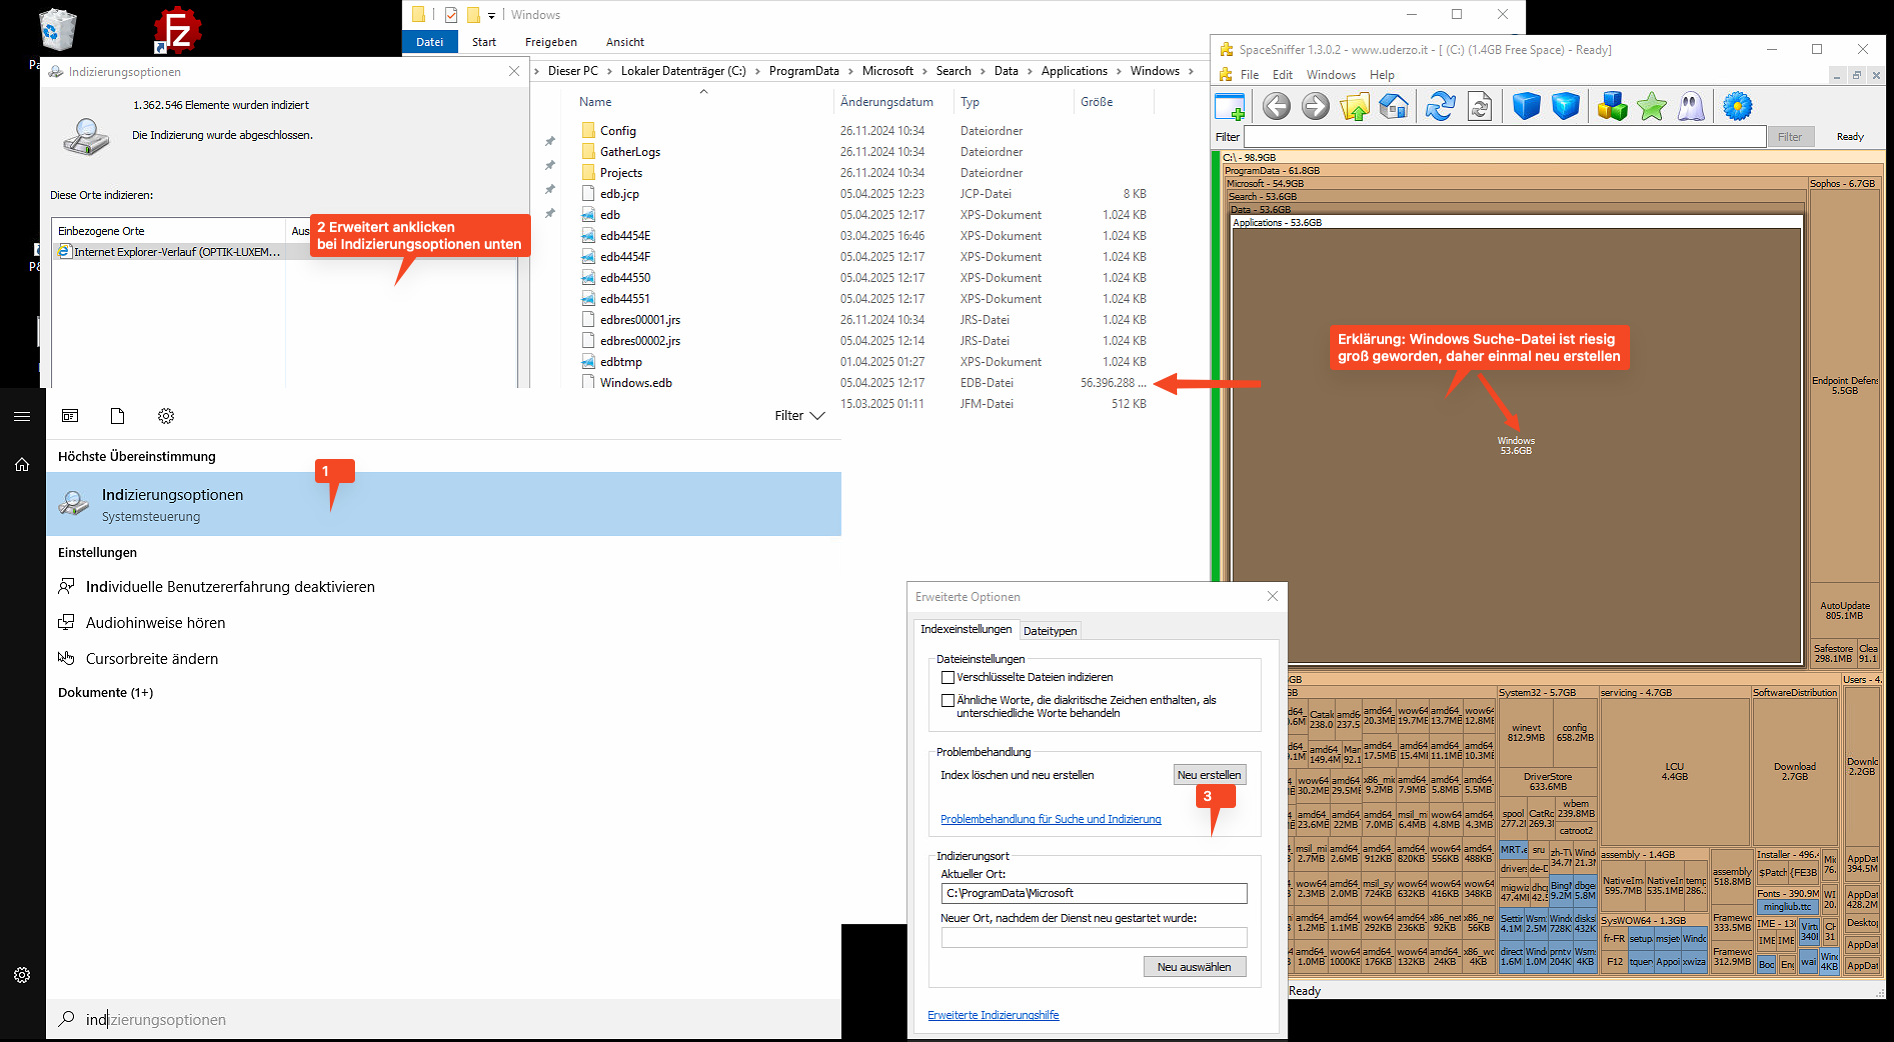Sort files by Änderungsdatum column

click(886, 102)
